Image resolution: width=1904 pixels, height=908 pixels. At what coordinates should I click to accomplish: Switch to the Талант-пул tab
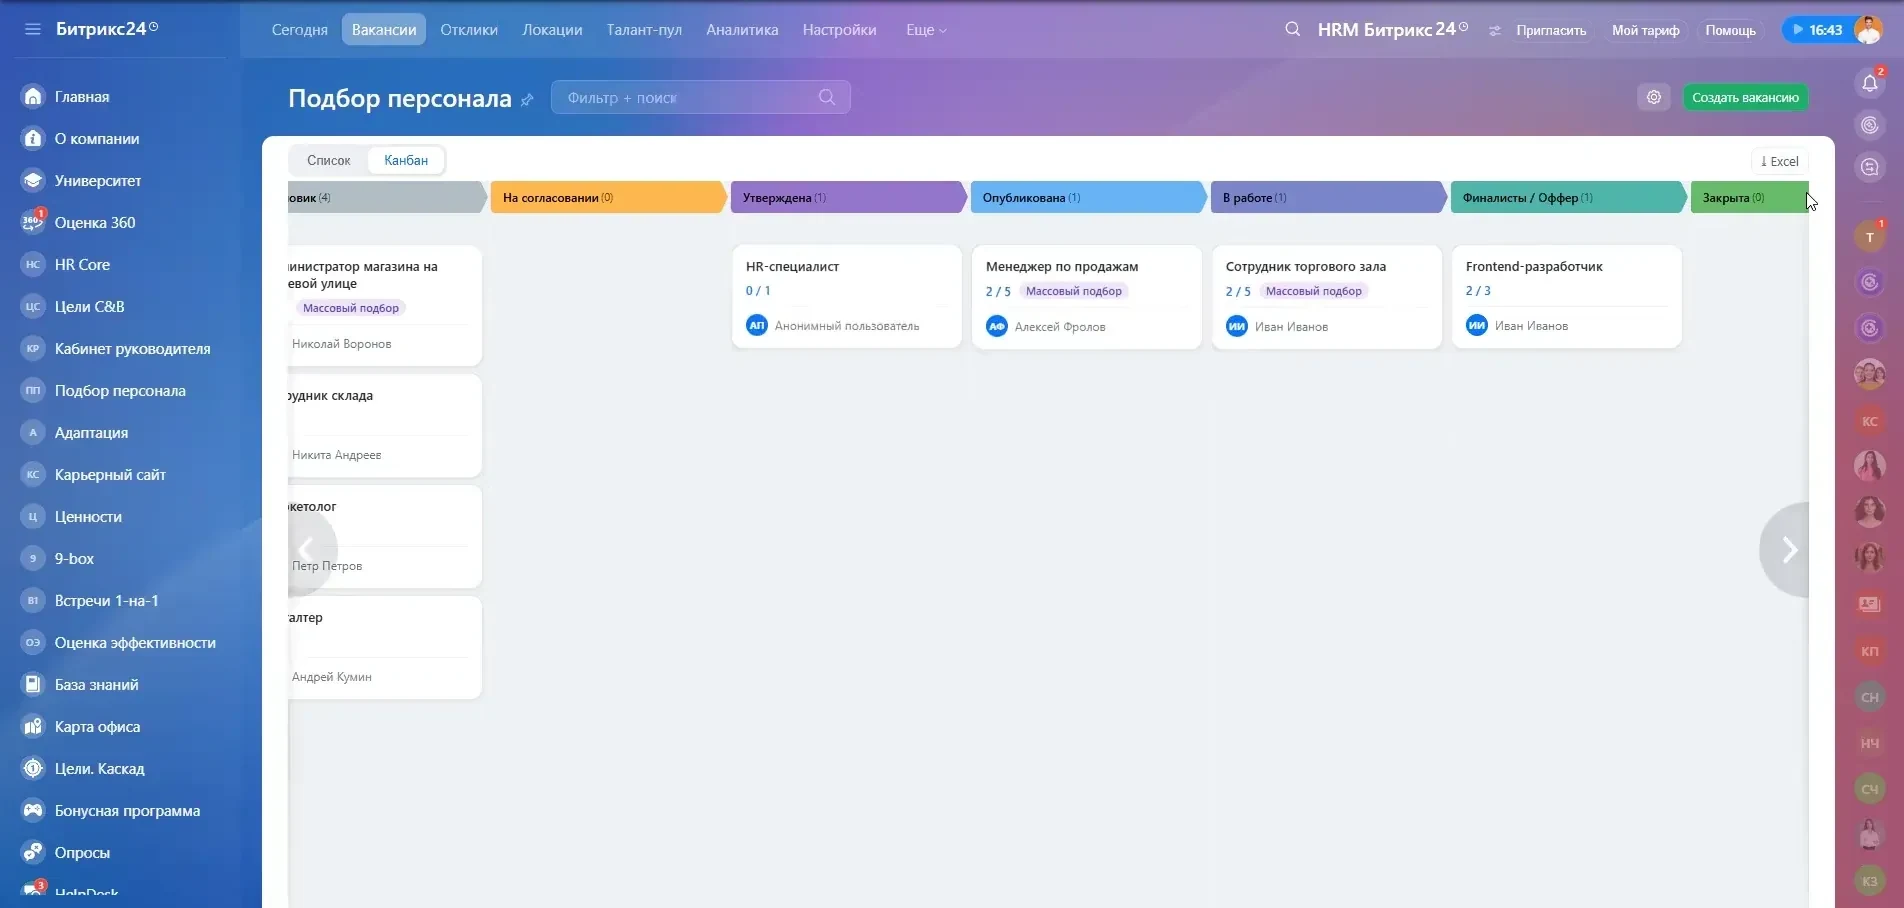click(644, 30)
